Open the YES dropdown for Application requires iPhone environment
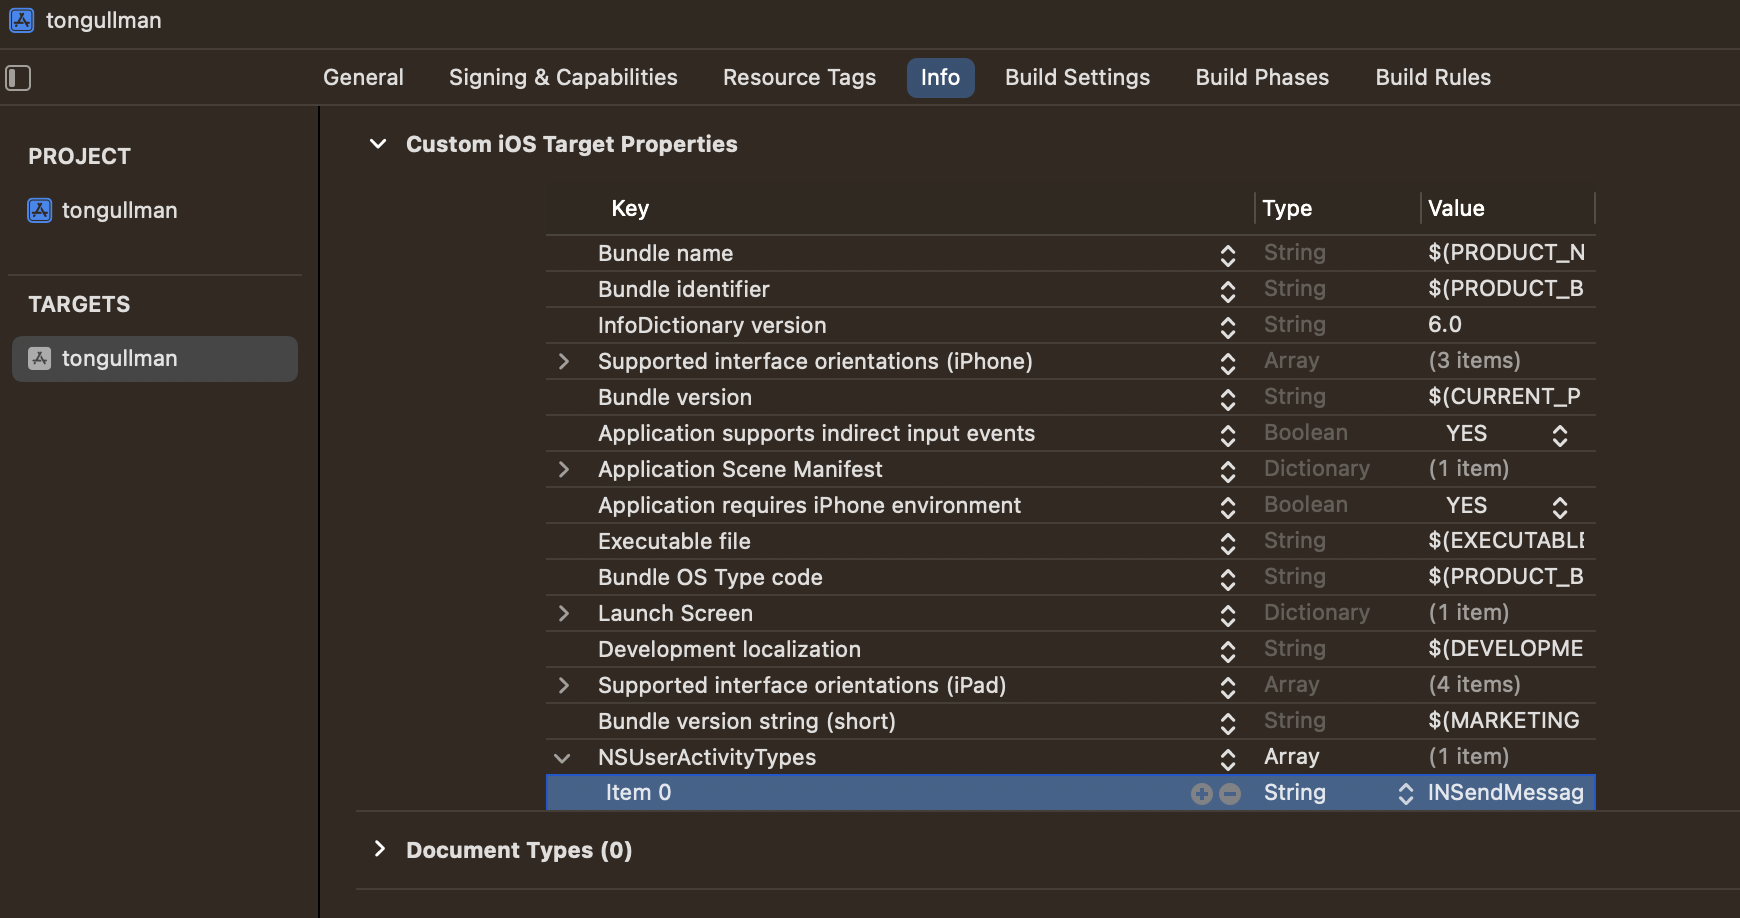 click(1560, 506)
